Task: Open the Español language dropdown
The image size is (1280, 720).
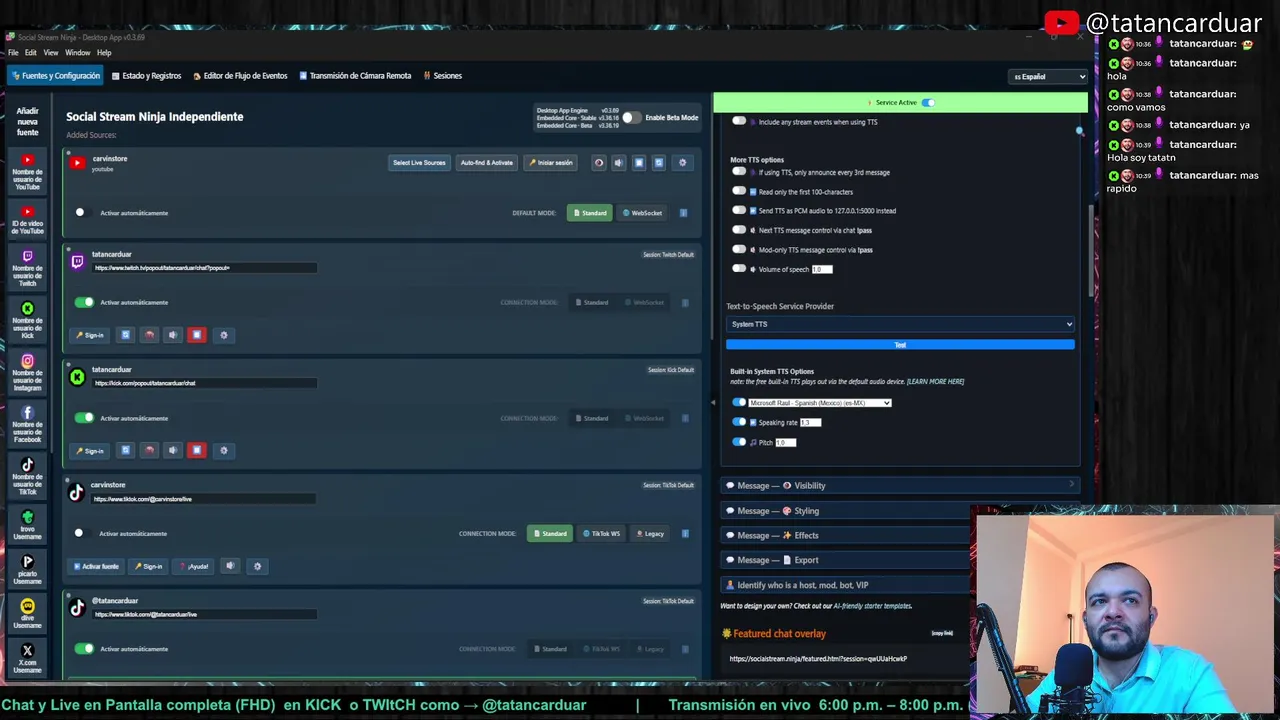Action: coord(1048,76)
